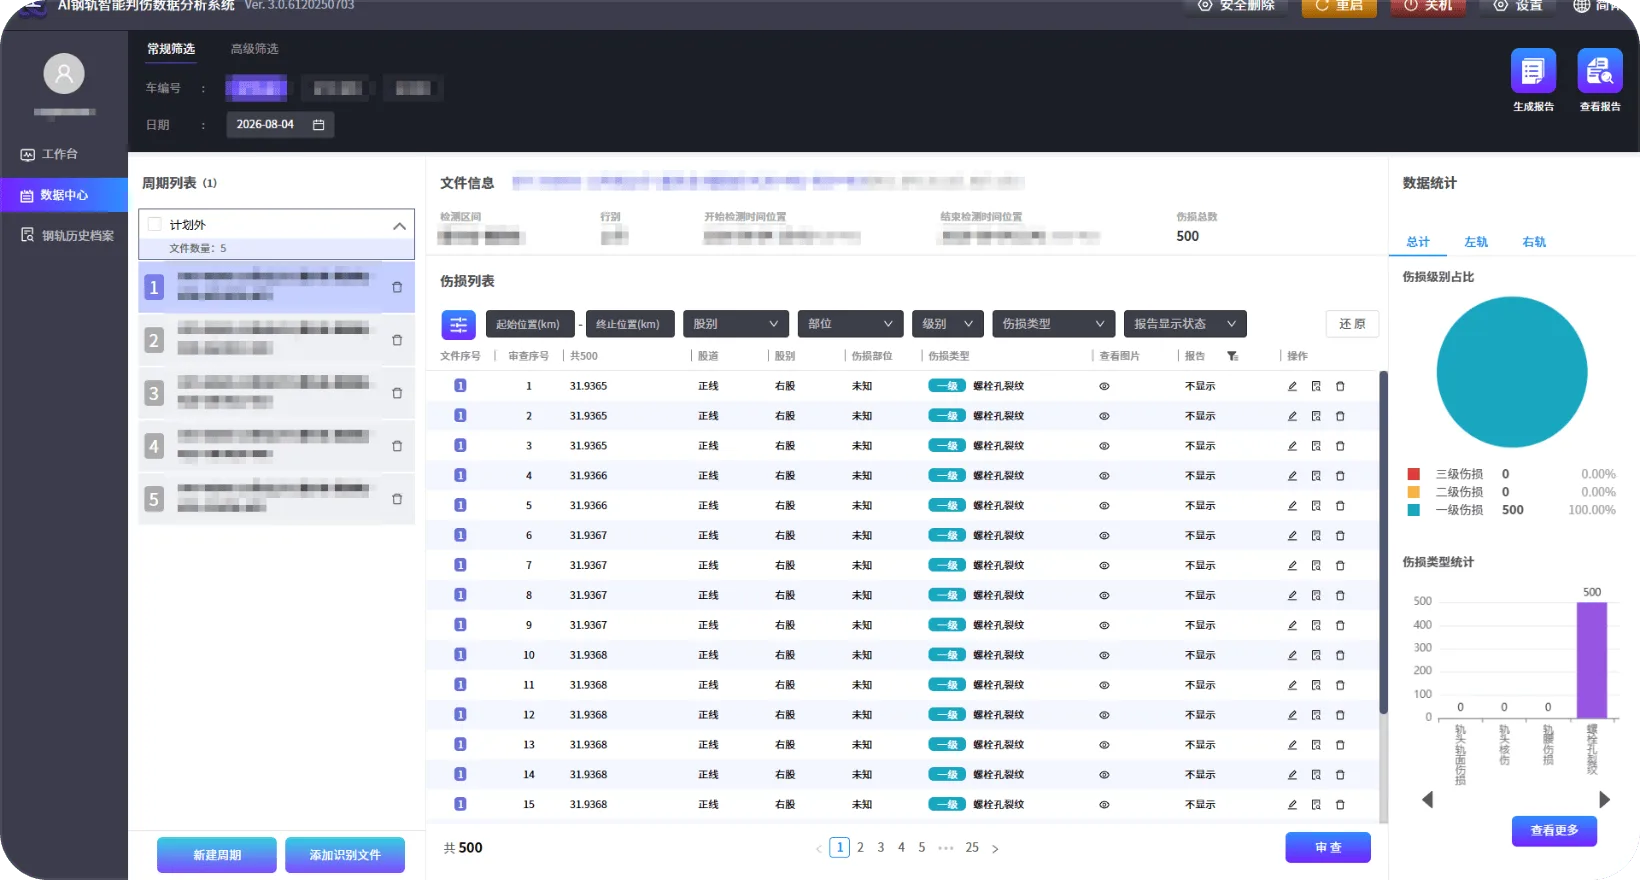Open calendar icon in date field

pos(319,125)
